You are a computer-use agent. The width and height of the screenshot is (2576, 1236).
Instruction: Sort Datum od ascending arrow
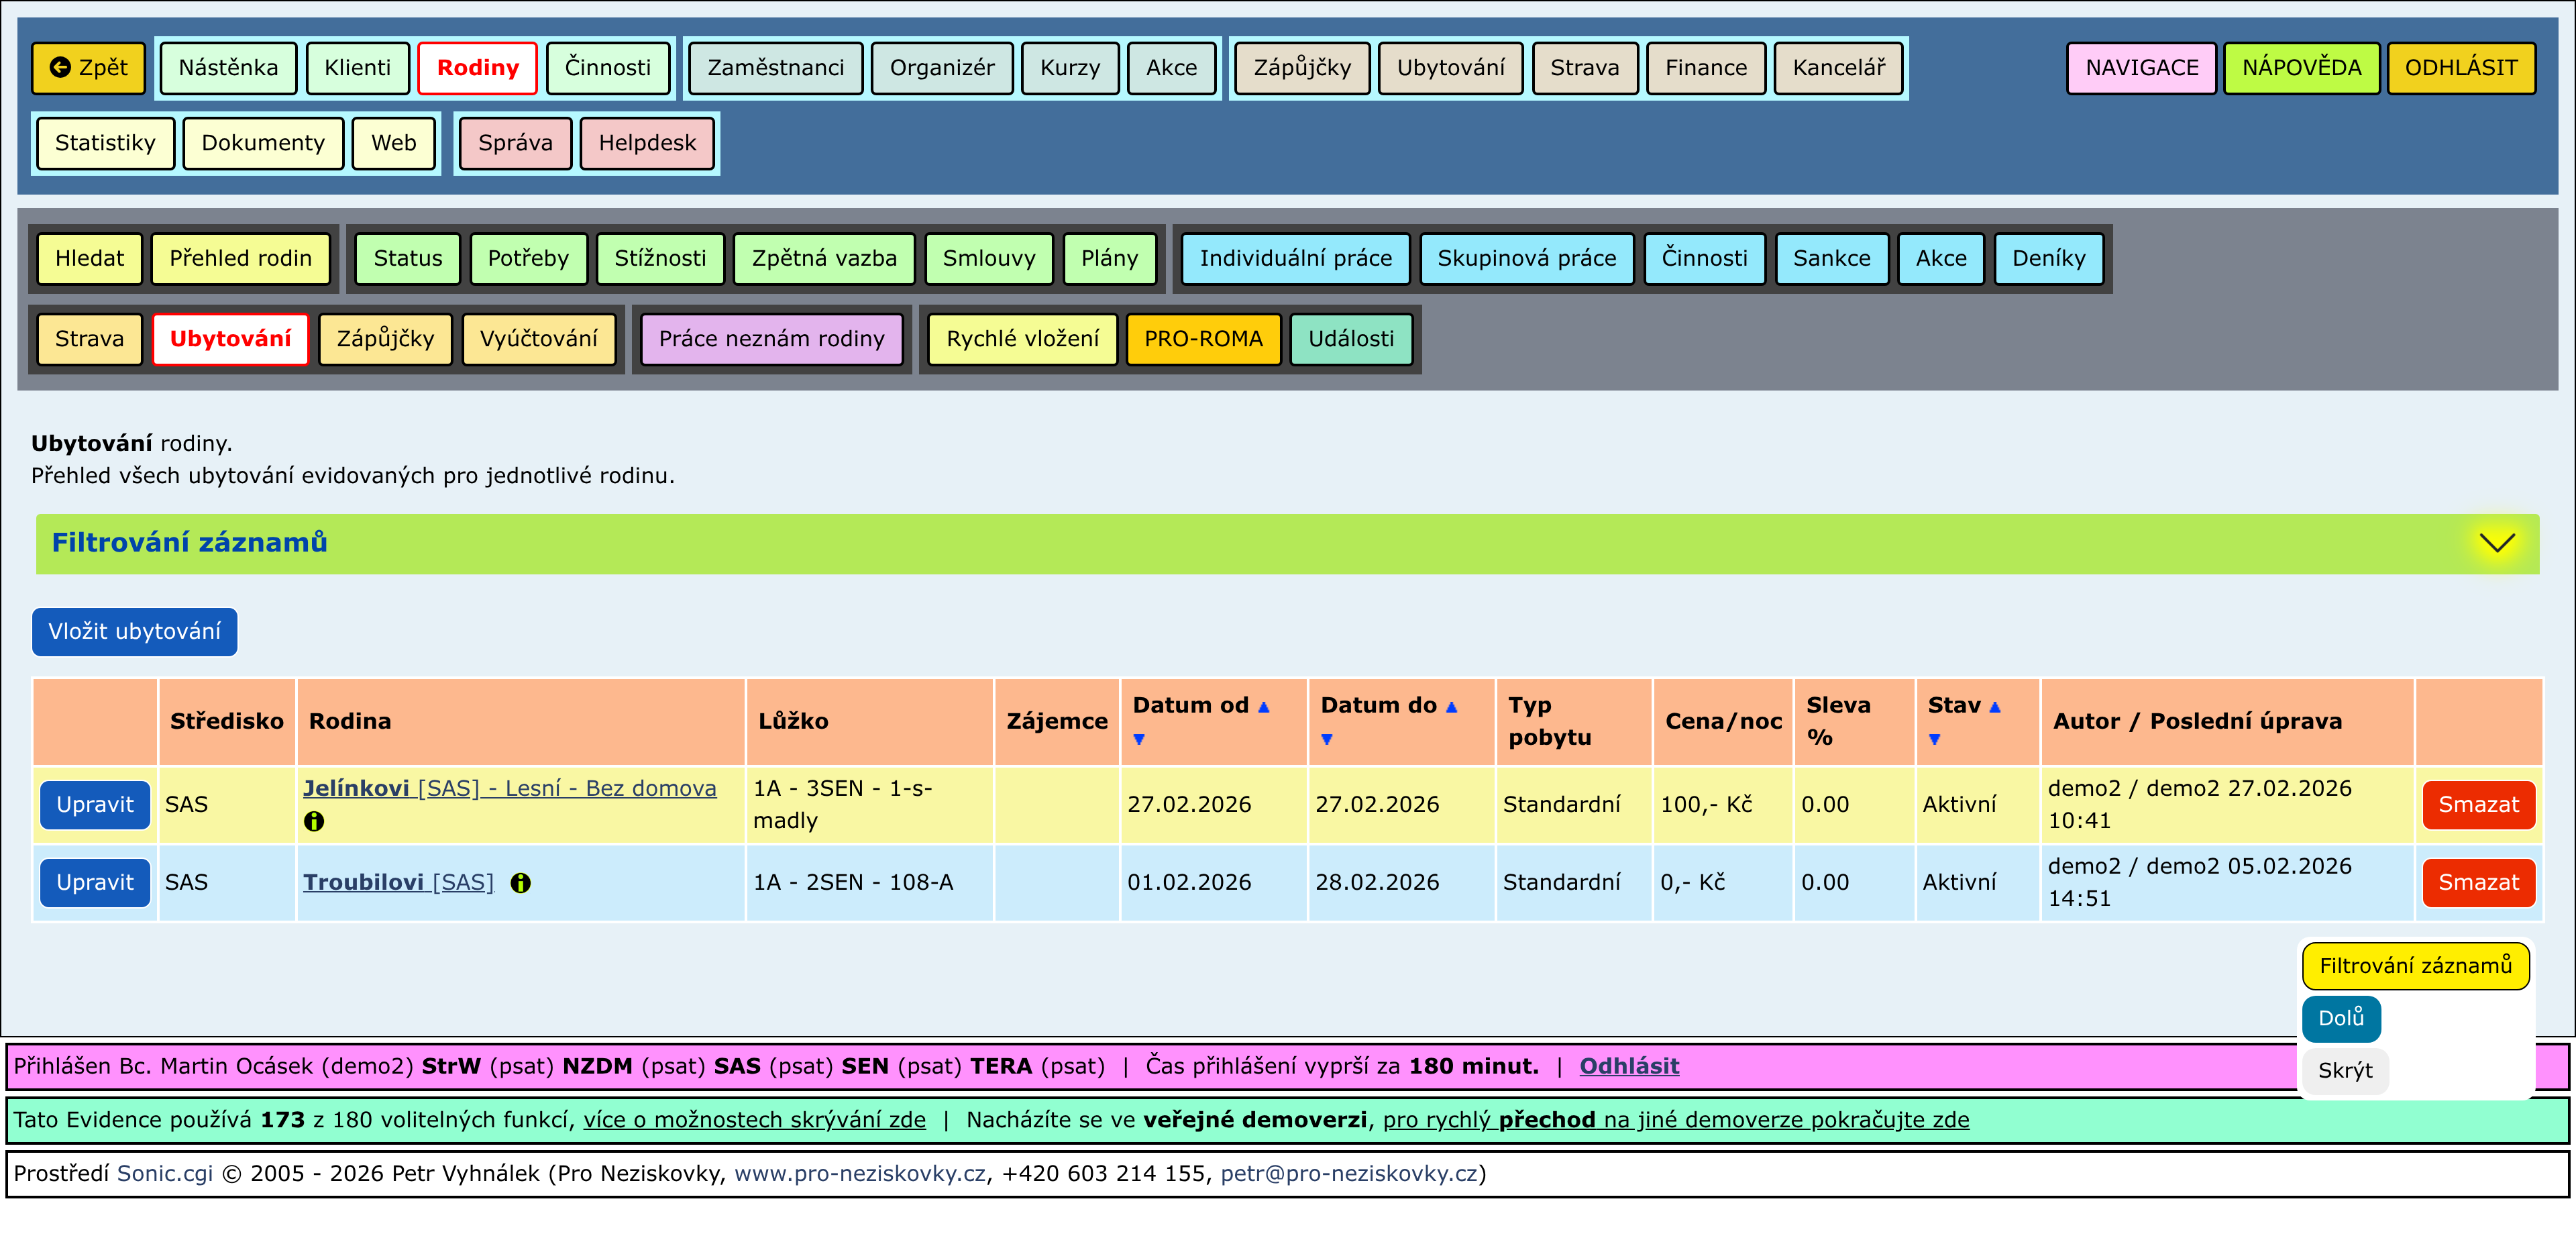tap(1264, 706)
